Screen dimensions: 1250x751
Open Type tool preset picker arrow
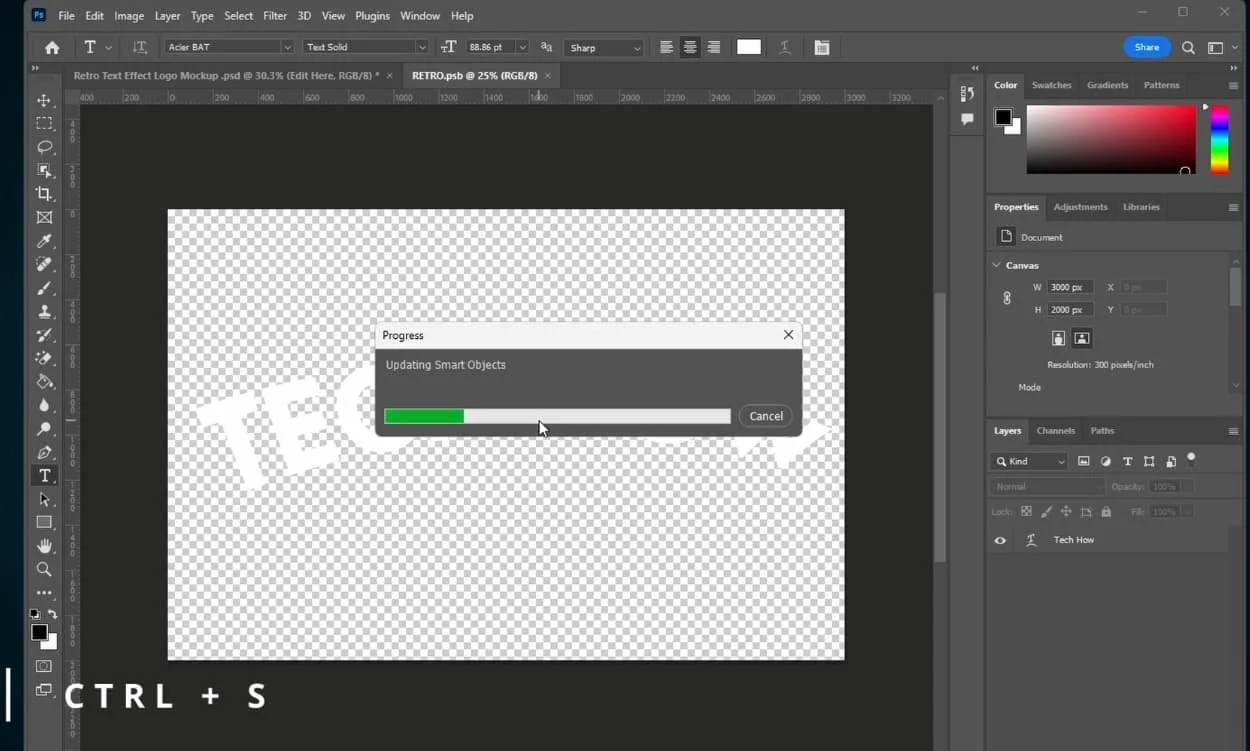pyautogui.click(x=108, y=47)
